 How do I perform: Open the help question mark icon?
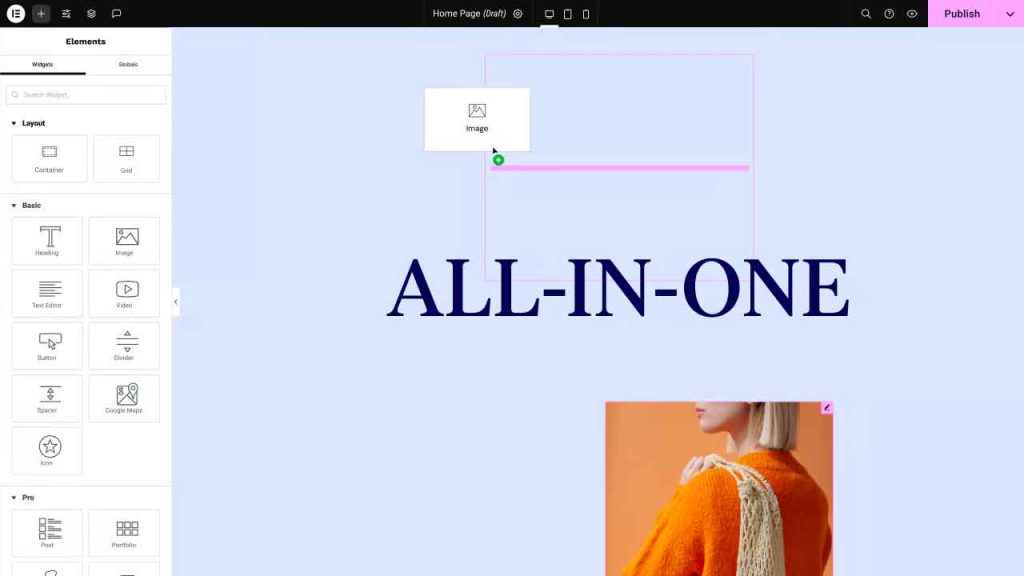889,14
